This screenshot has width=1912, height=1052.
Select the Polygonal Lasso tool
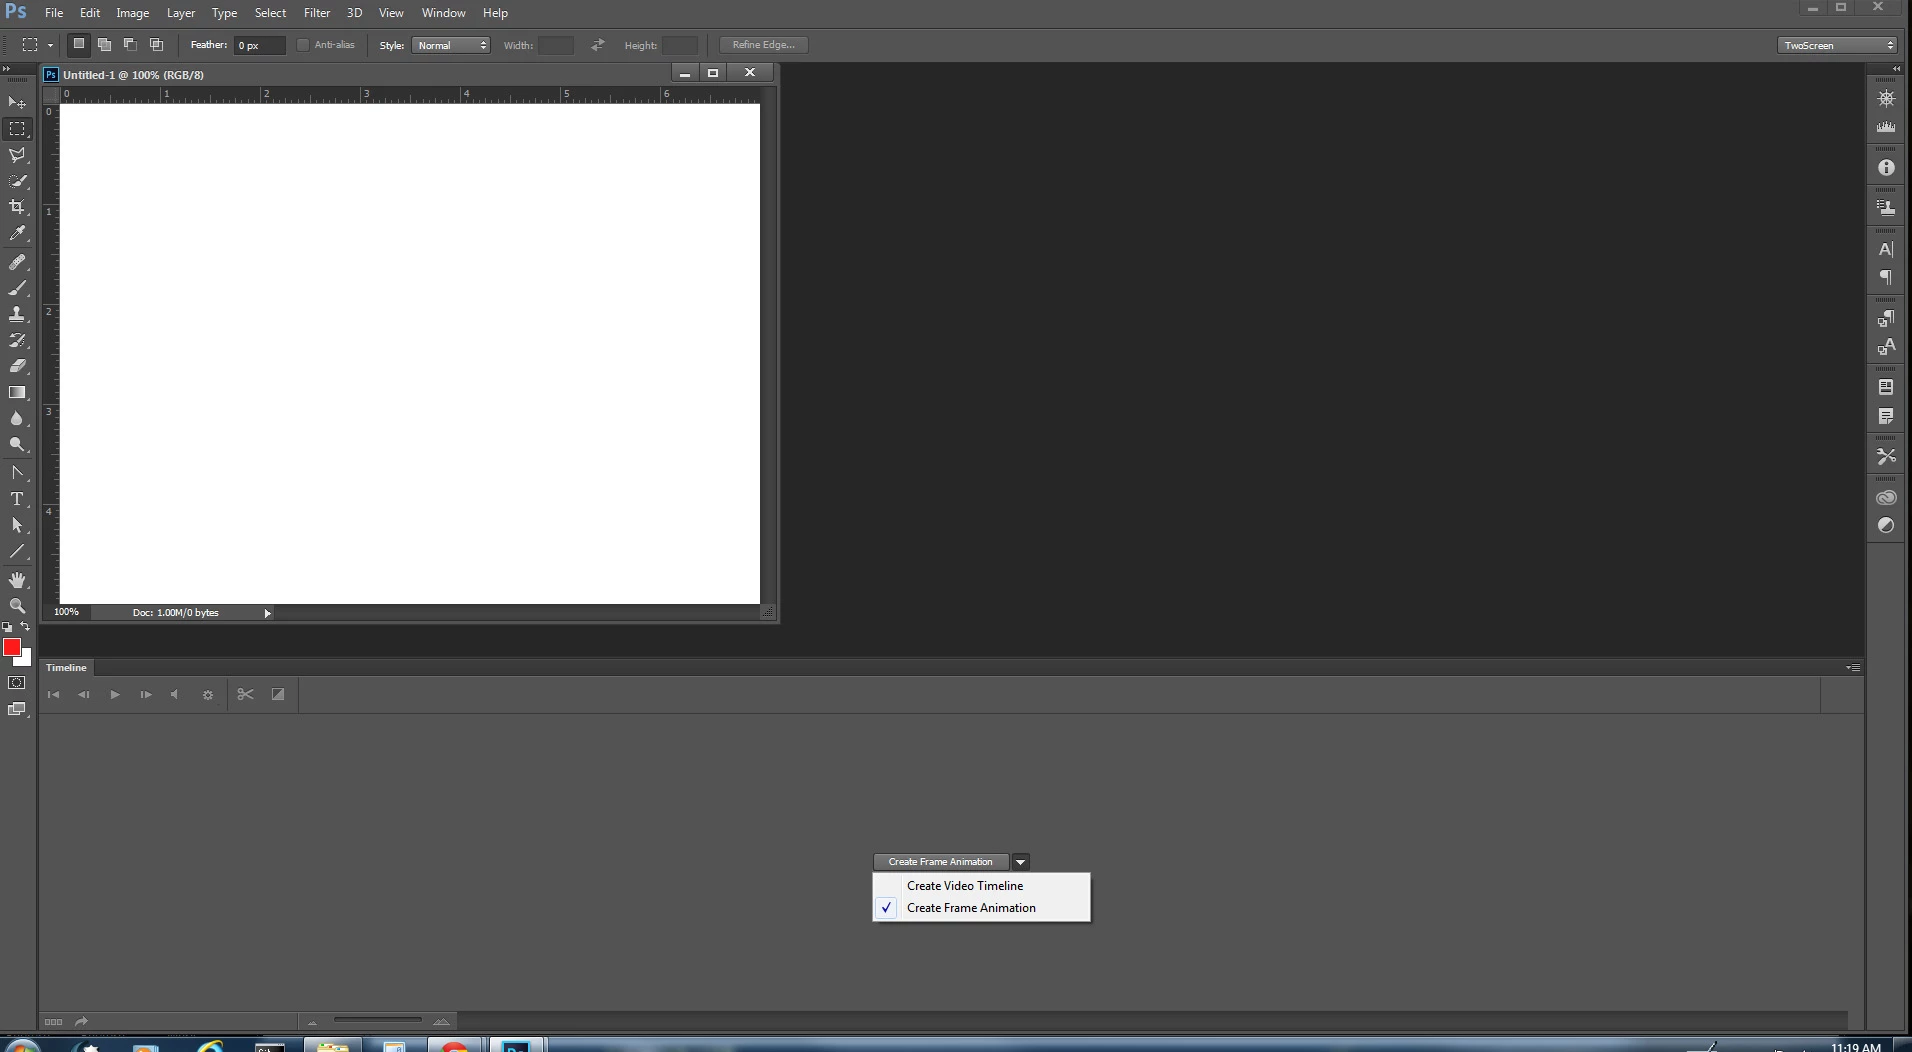pos(17,155)
